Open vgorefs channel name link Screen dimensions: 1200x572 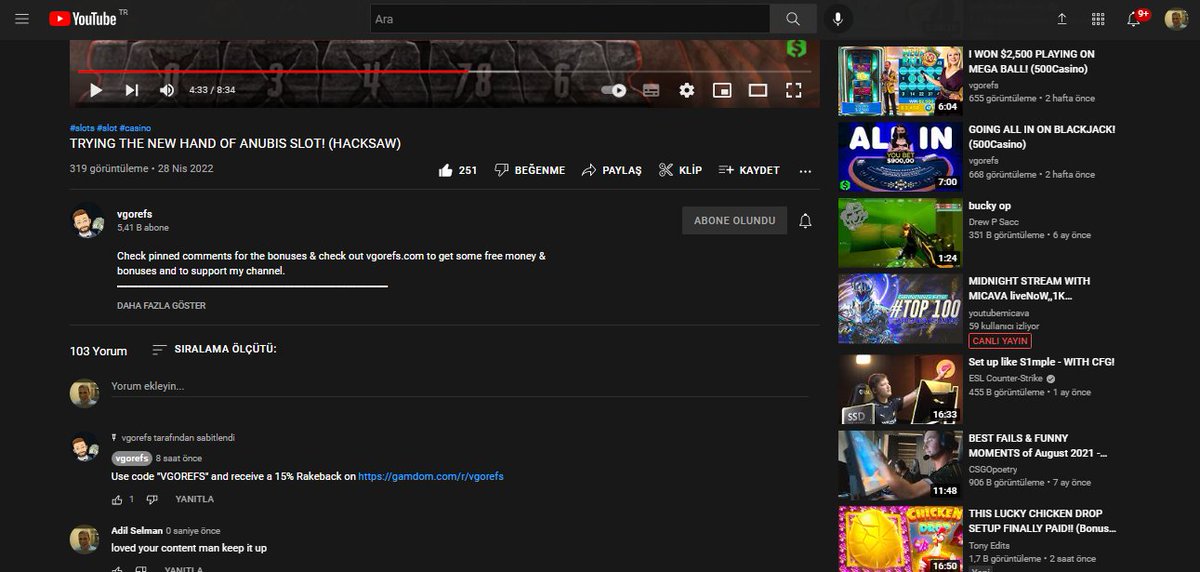pyautogui.click(x=134, y=214)
